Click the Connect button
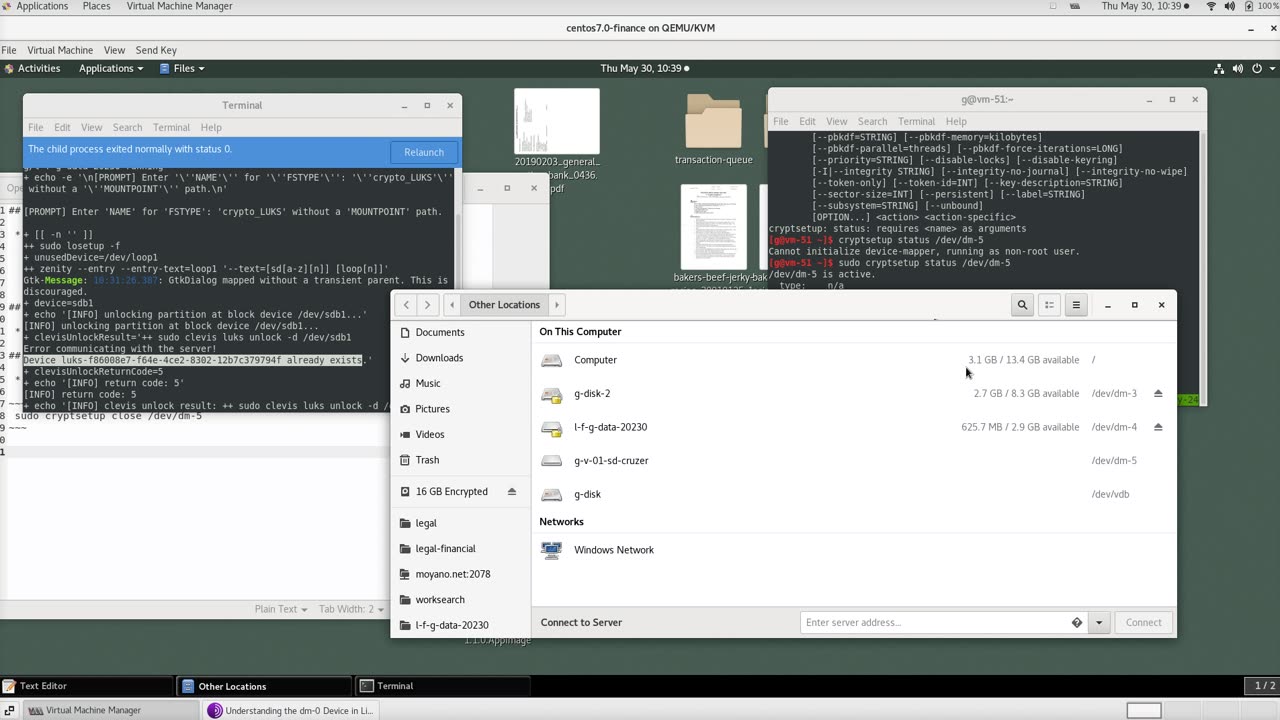 point(1143,622)
